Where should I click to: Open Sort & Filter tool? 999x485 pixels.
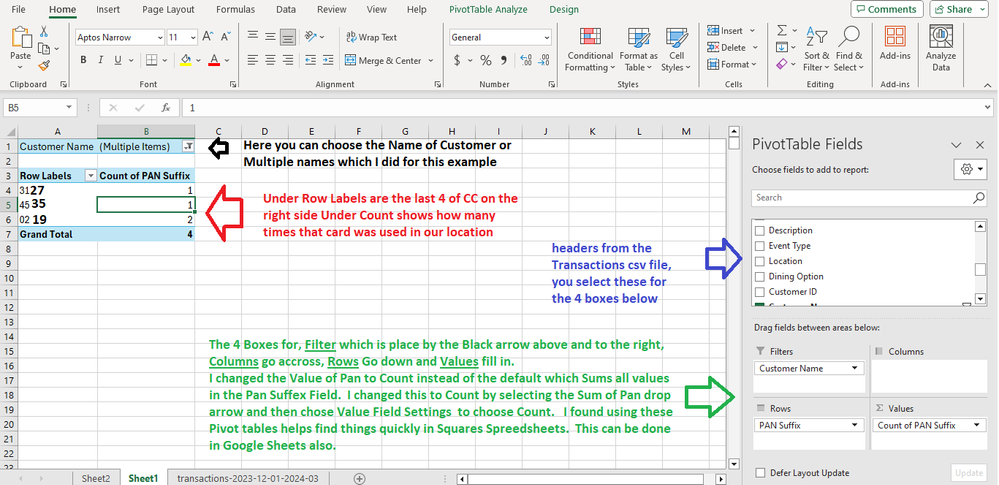click(x=816, y=48)
